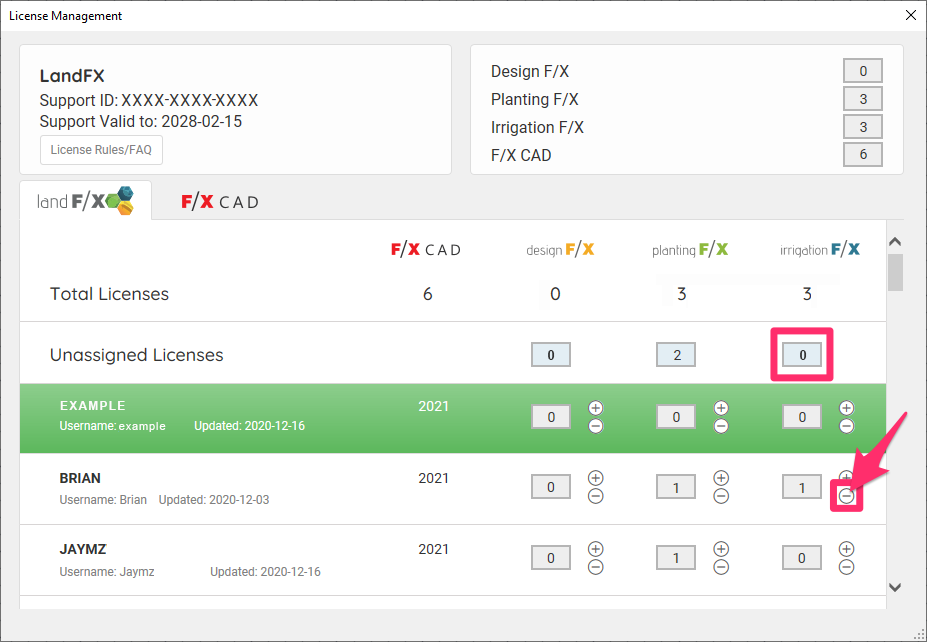Click BRIAN's Updated: 2020-12-03 text
This screenshot has width=927, height=642.
[x=213, y=500]
